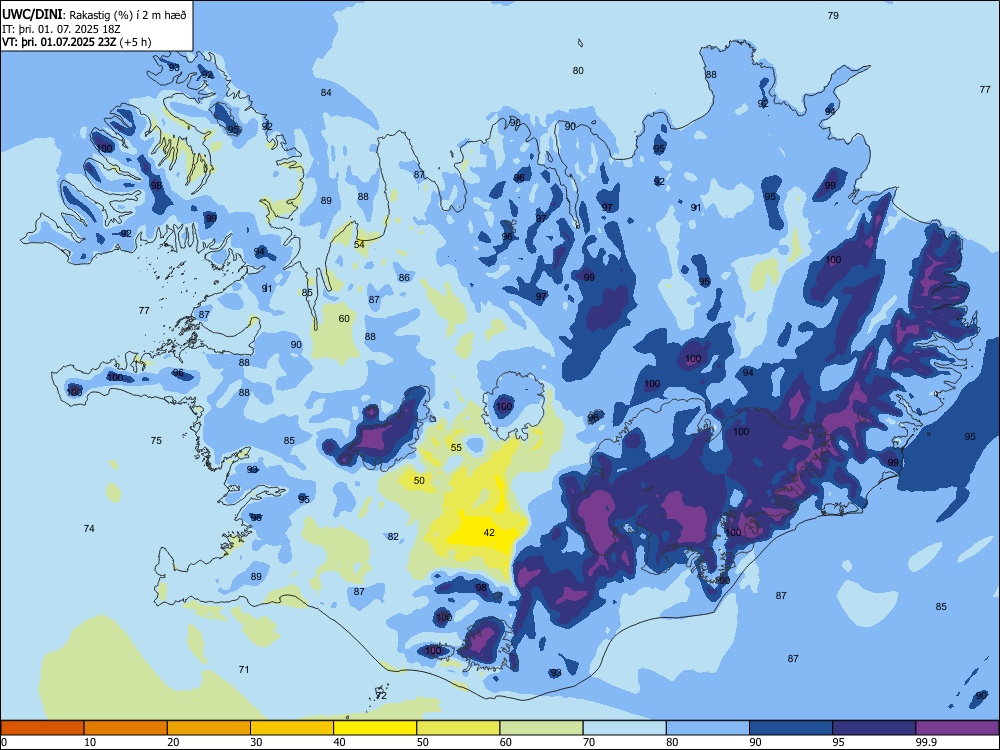
Task: Click the 86 humidity value on the map
Action: (404, 278)
